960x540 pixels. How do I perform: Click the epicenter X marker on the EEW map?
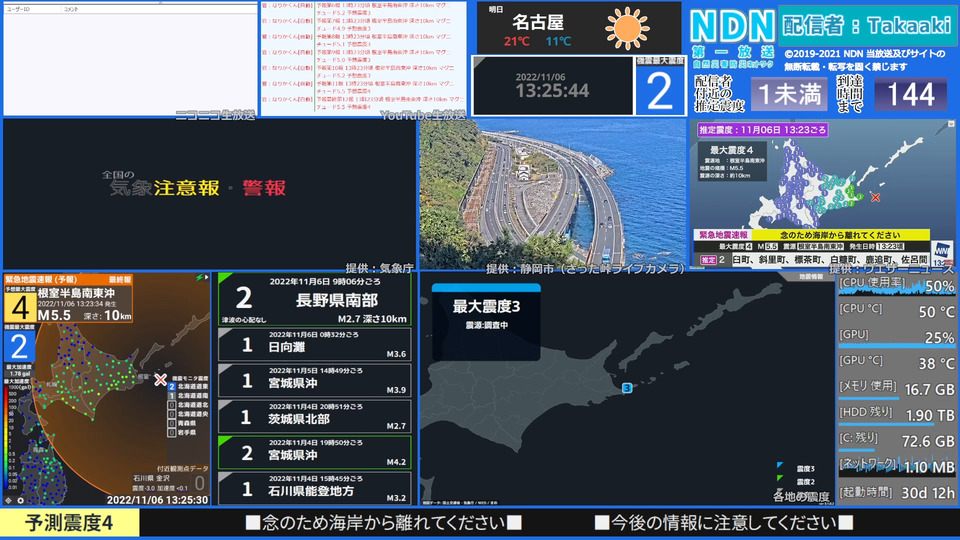160,380
